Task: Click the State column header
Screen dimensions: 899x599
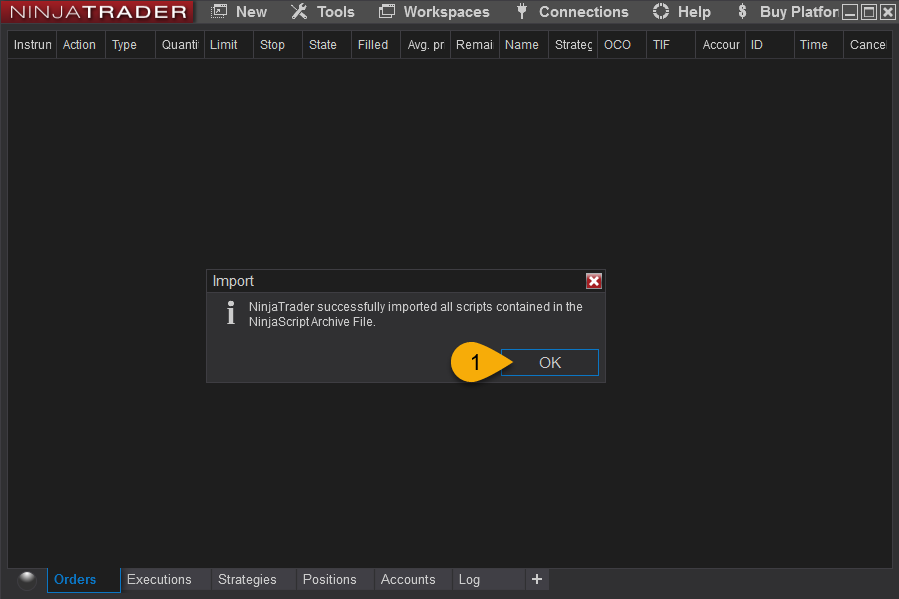Action: pos(327,45)
